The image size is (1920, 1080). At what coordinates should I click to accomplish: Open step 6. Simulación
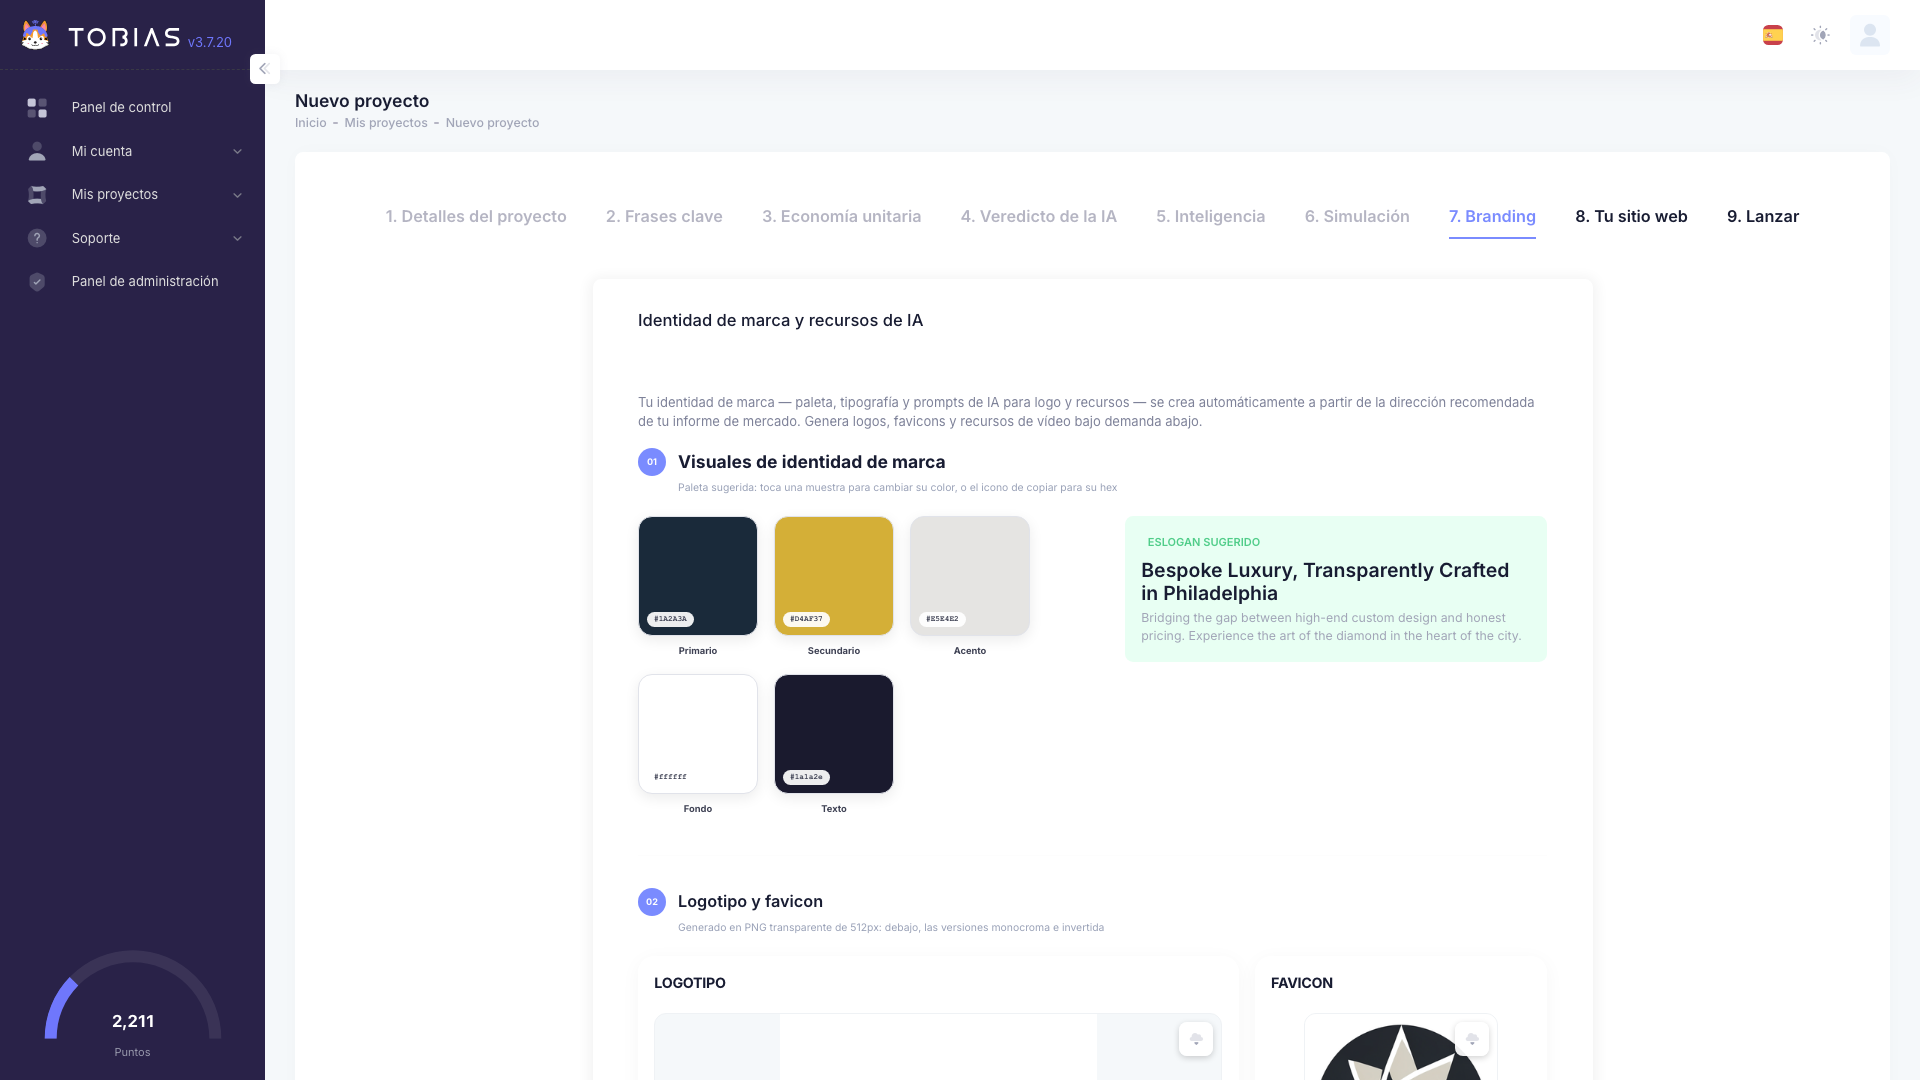point(1357,216)
